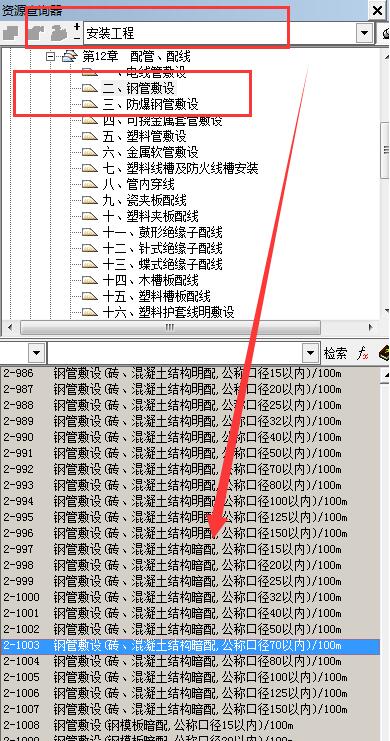The height and width of the screenshot is (741, 390).
Task: Click the folder icon of 二、钢管敷设
Action: (x=89, y=88)
